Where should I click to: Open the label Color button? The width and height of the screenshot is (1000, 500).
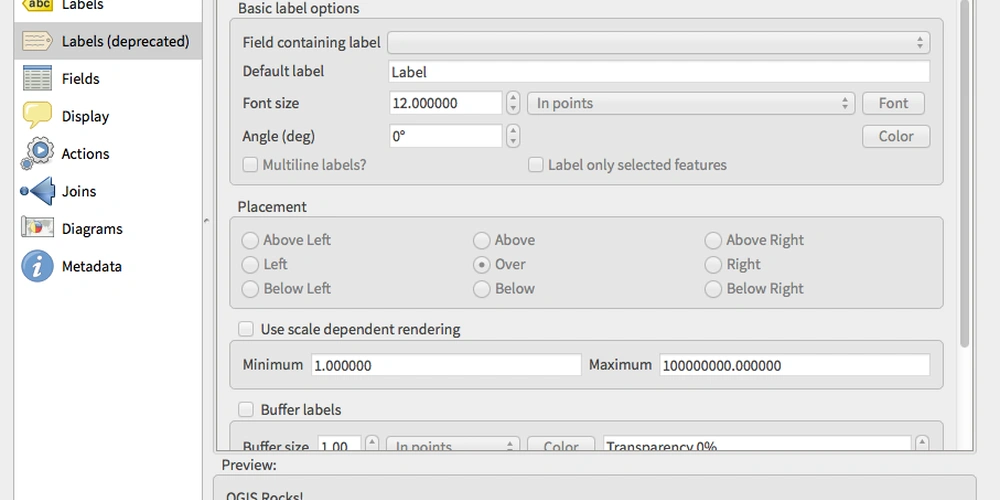(x=896, y=136)
